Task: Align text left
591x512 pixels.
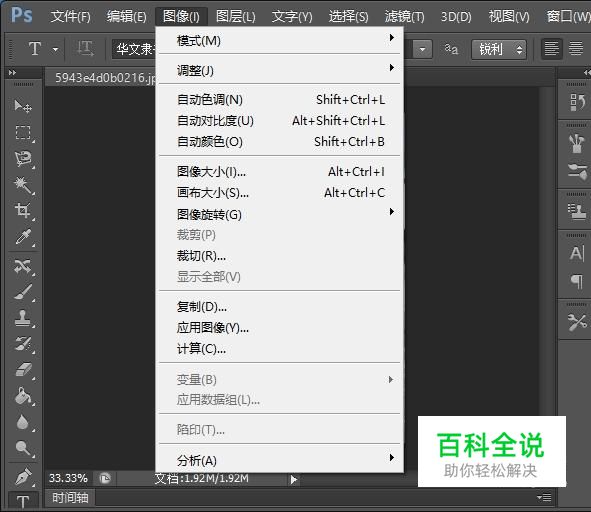Action: pos(551,49)
